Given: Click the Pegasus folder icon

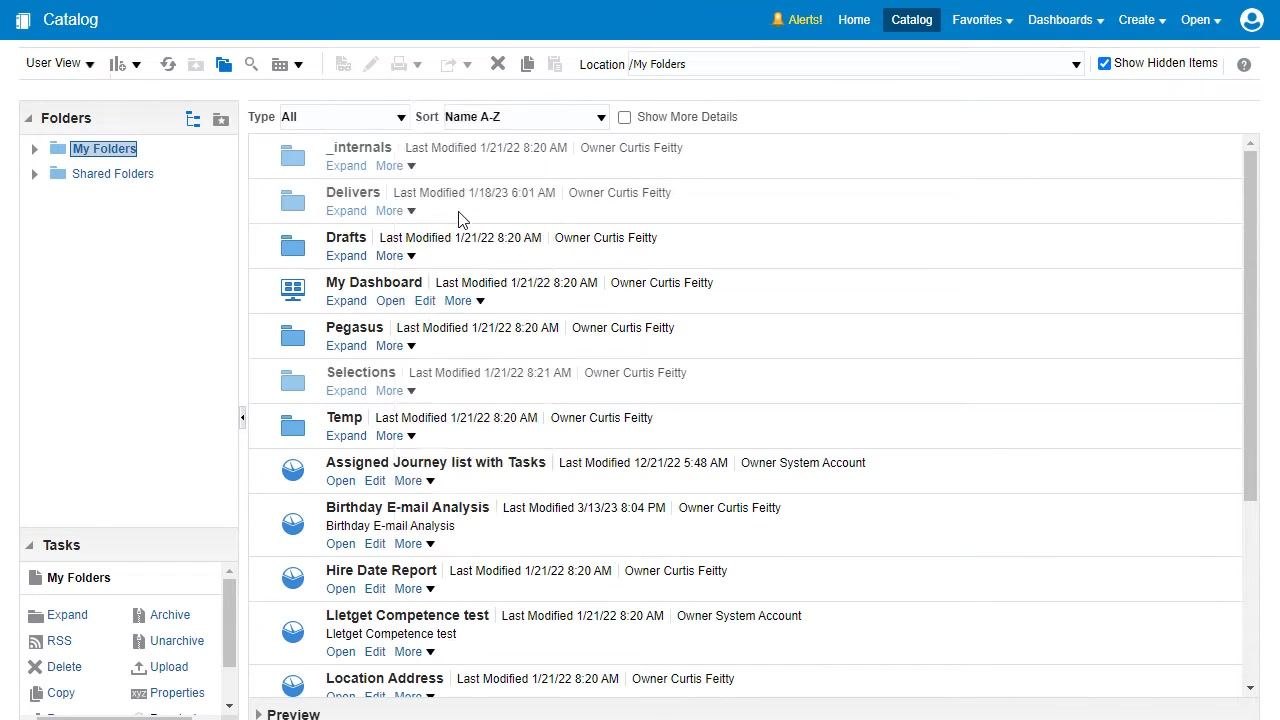Looking at the screenshot, I should click(x=293, y=336).
